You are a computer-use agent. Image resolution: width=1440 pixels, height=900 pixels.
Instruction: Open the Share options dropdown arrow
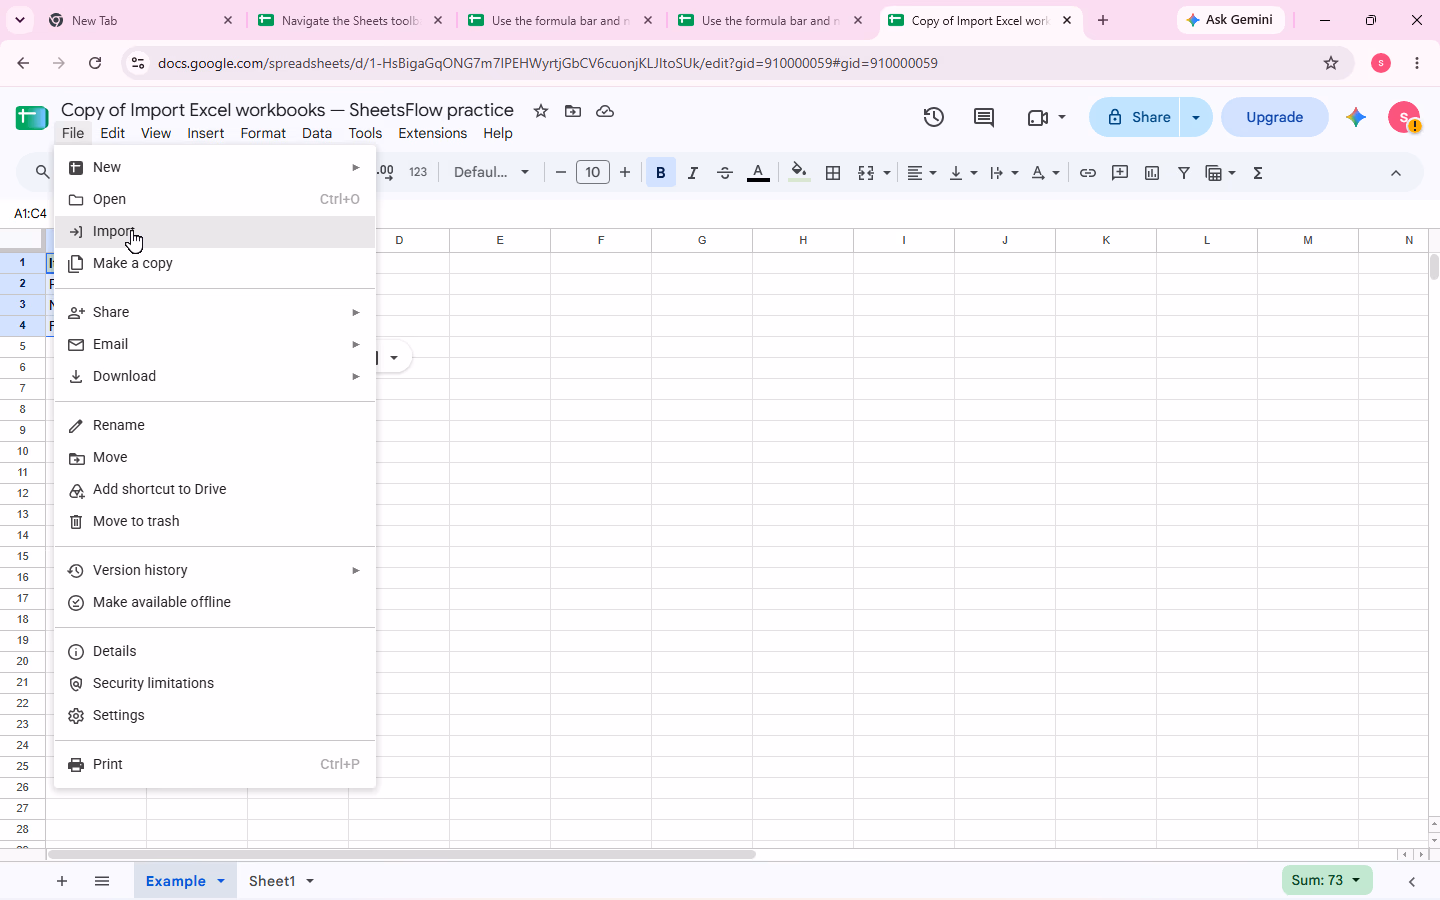(x=1196, y=117)
